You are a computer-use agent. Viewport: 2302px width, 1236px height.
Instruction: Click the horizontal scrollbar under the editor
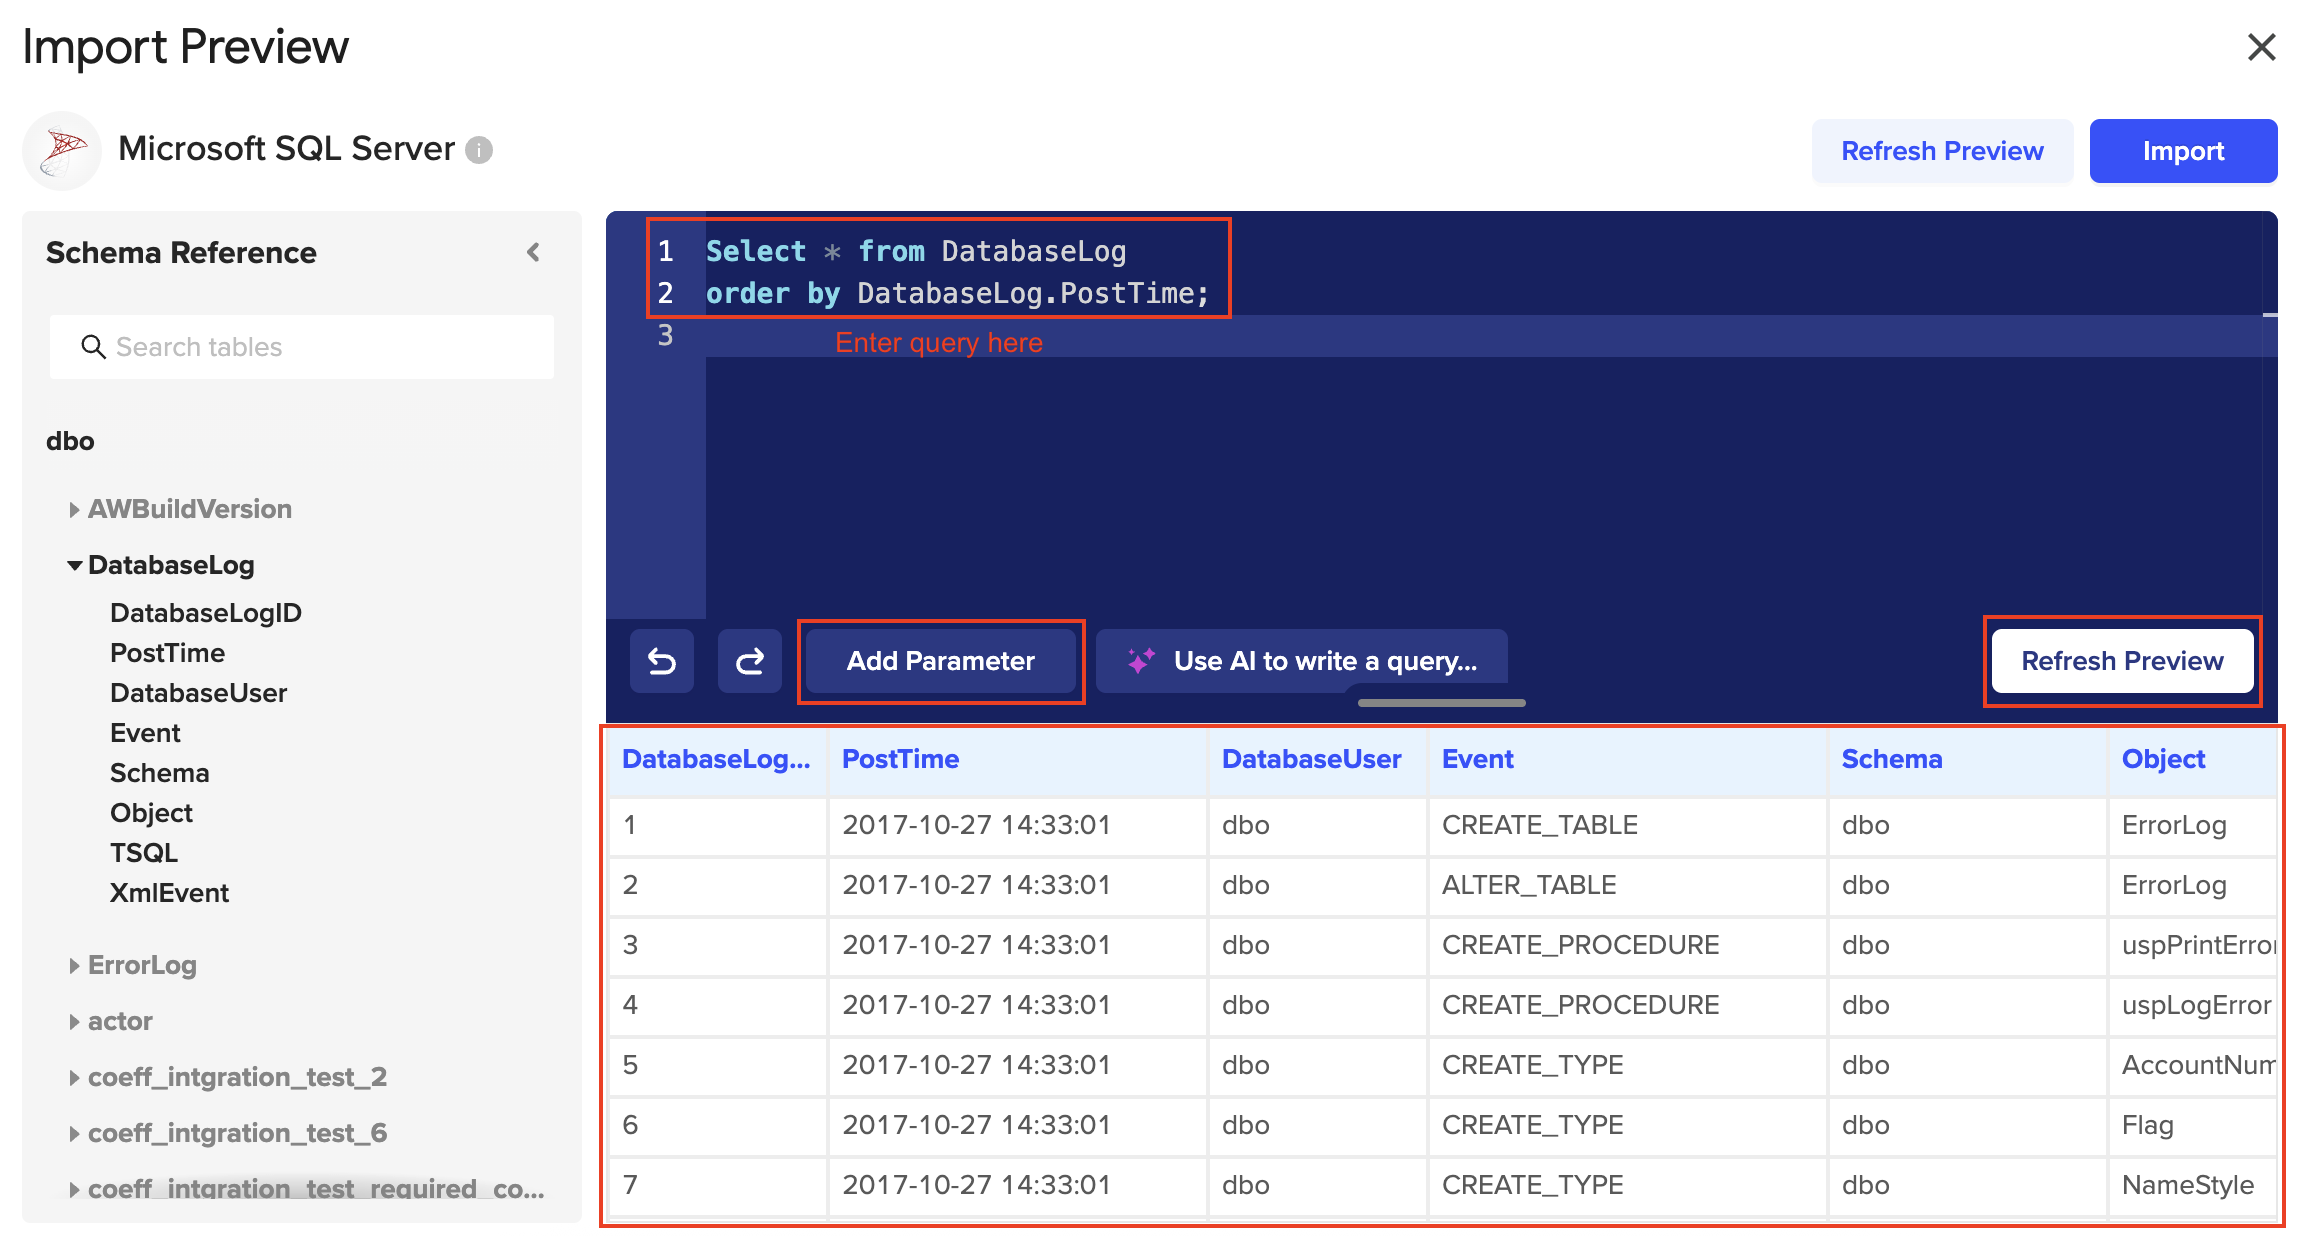click(1441, 703)
